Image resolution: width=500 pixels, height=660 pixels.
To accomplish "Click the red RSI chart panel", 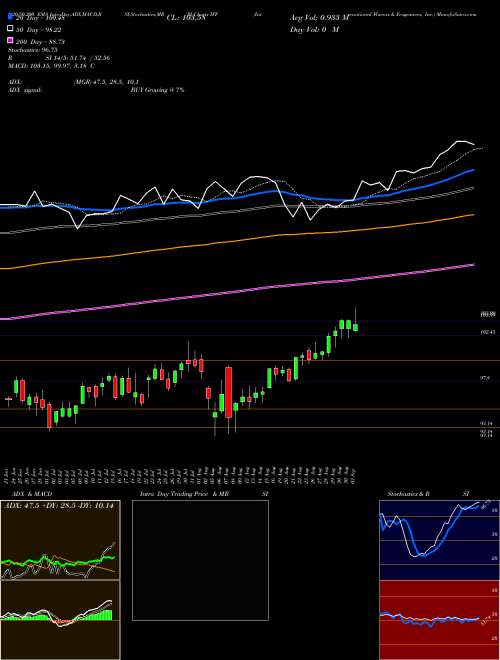I will (x=439, y=620).
